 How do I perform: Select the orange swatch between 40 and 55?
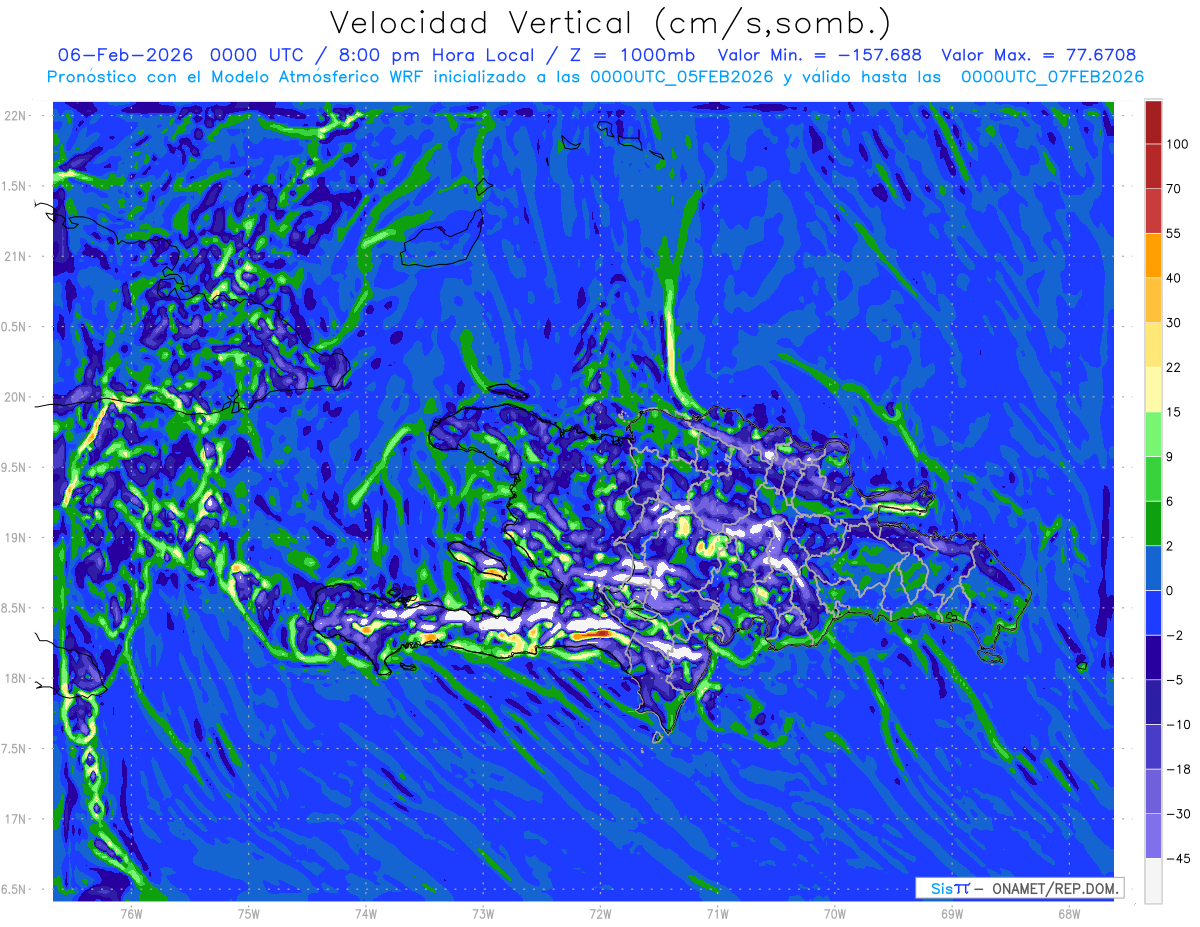[x=1154, y=255]
